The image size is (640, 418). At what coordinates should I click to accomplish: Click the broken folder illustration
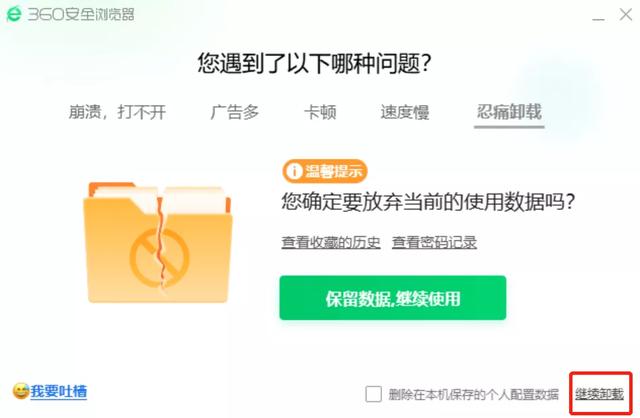click(158, 242)
